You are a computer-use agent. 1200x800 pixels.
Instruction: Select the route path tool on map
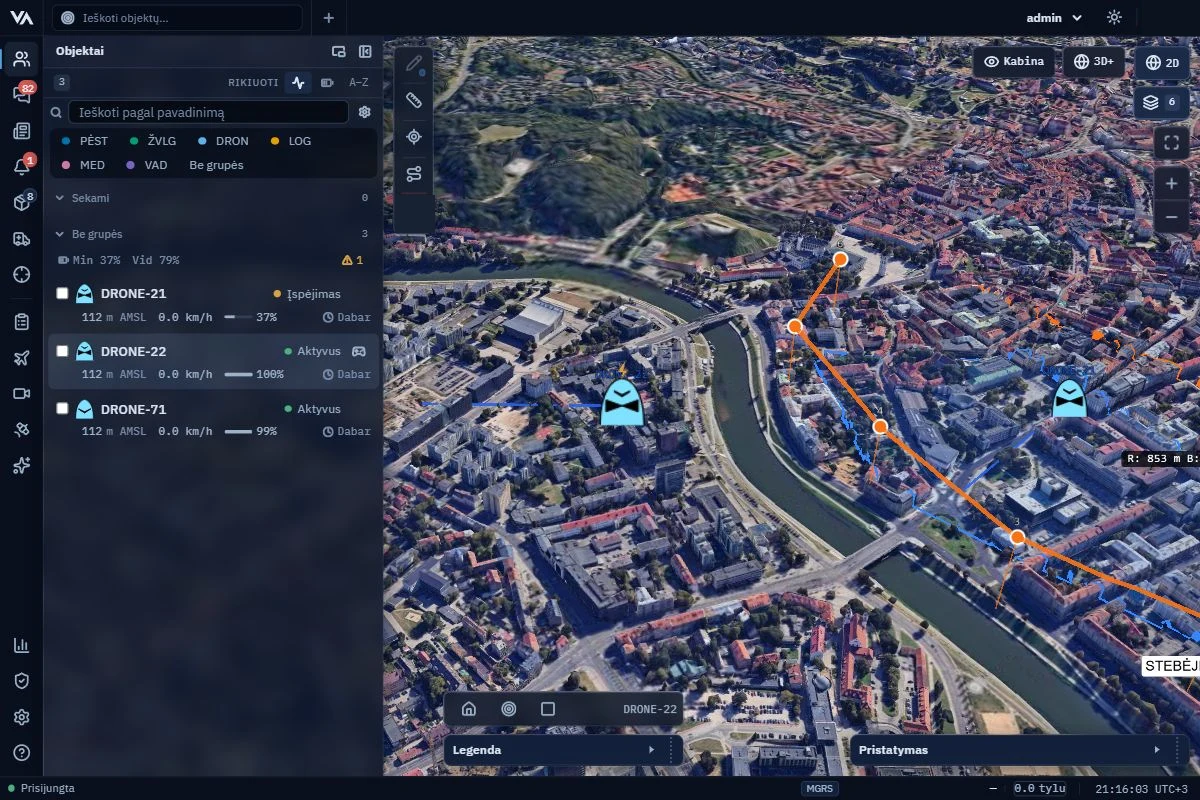coord(414,174)
